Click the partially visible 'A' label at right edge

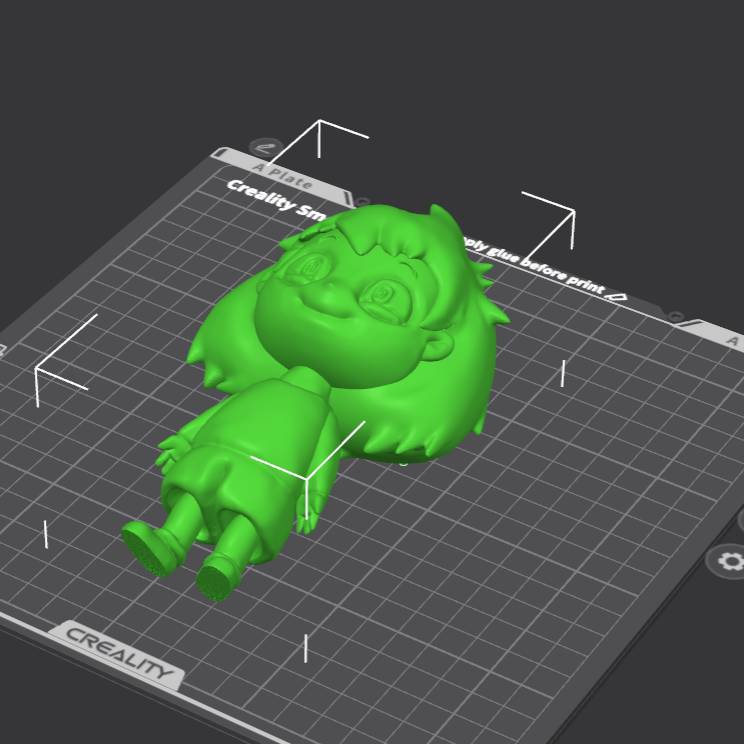[x=732, y=342]
